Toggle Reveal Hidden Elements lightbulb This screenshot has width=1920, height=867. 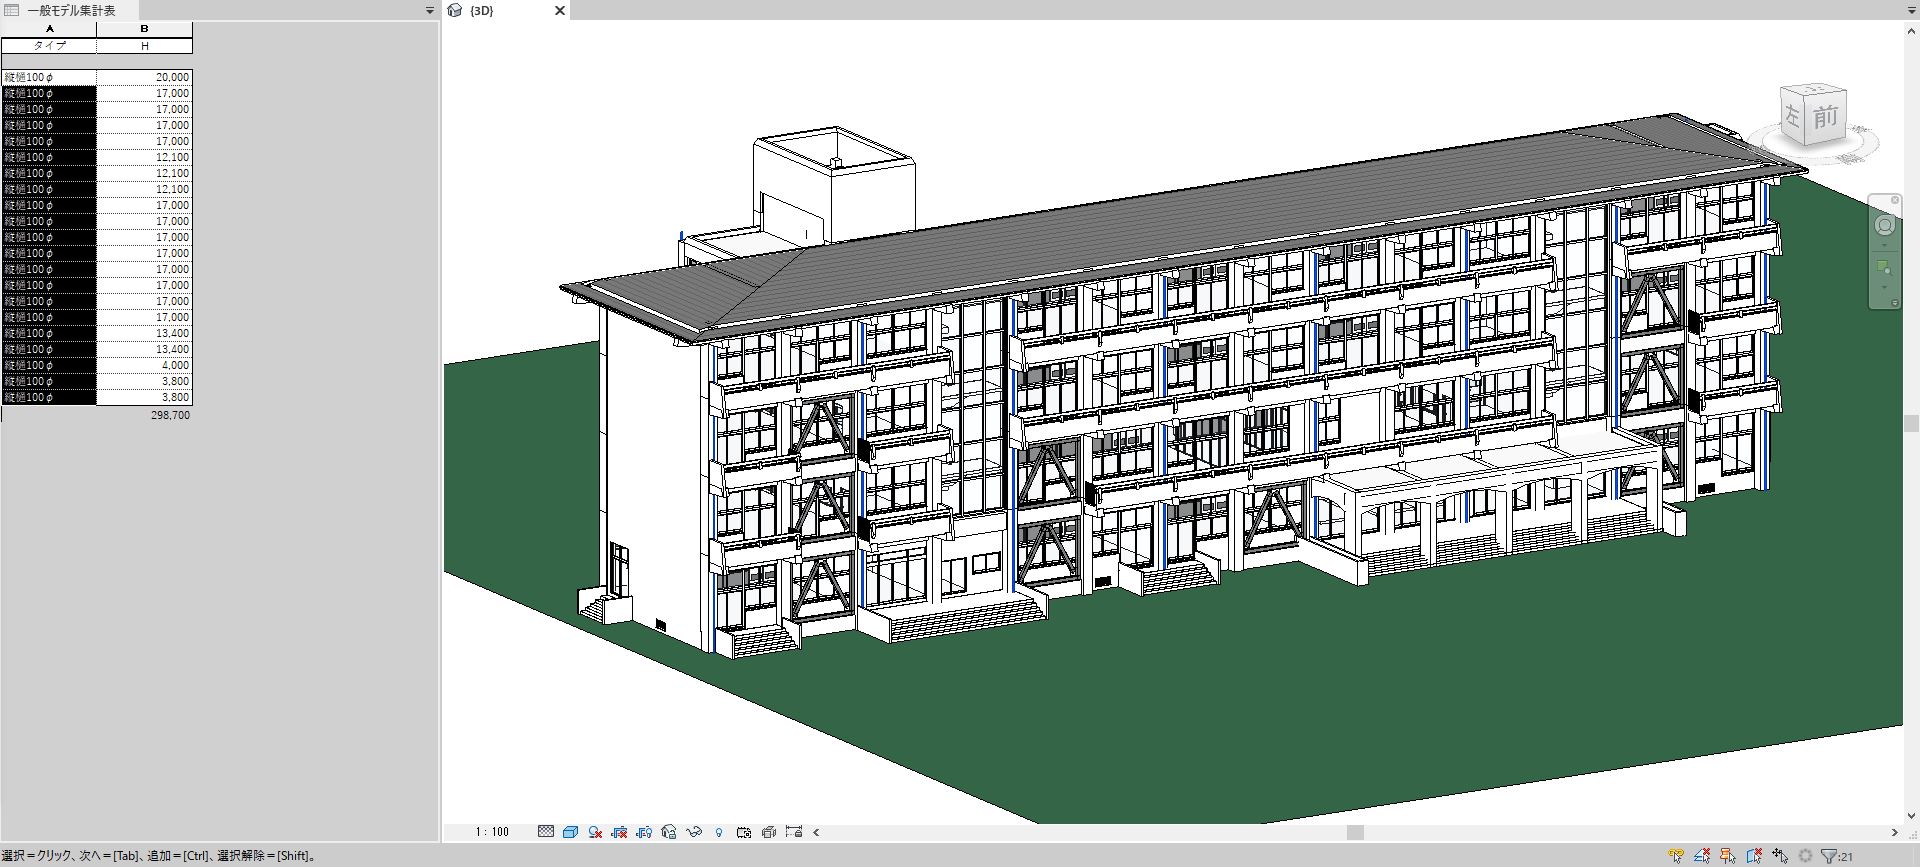(x=719, y=832)
